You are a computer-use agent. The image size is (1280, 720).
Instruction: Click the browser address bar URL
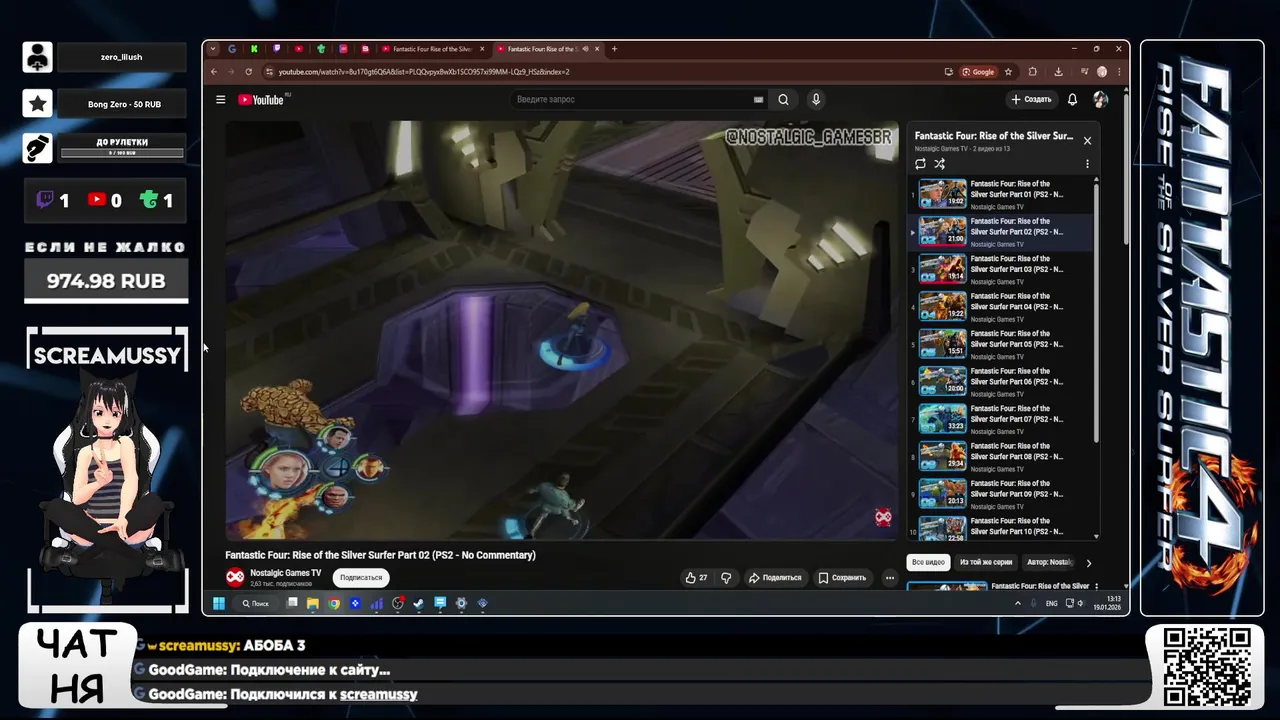click(424, 71)
